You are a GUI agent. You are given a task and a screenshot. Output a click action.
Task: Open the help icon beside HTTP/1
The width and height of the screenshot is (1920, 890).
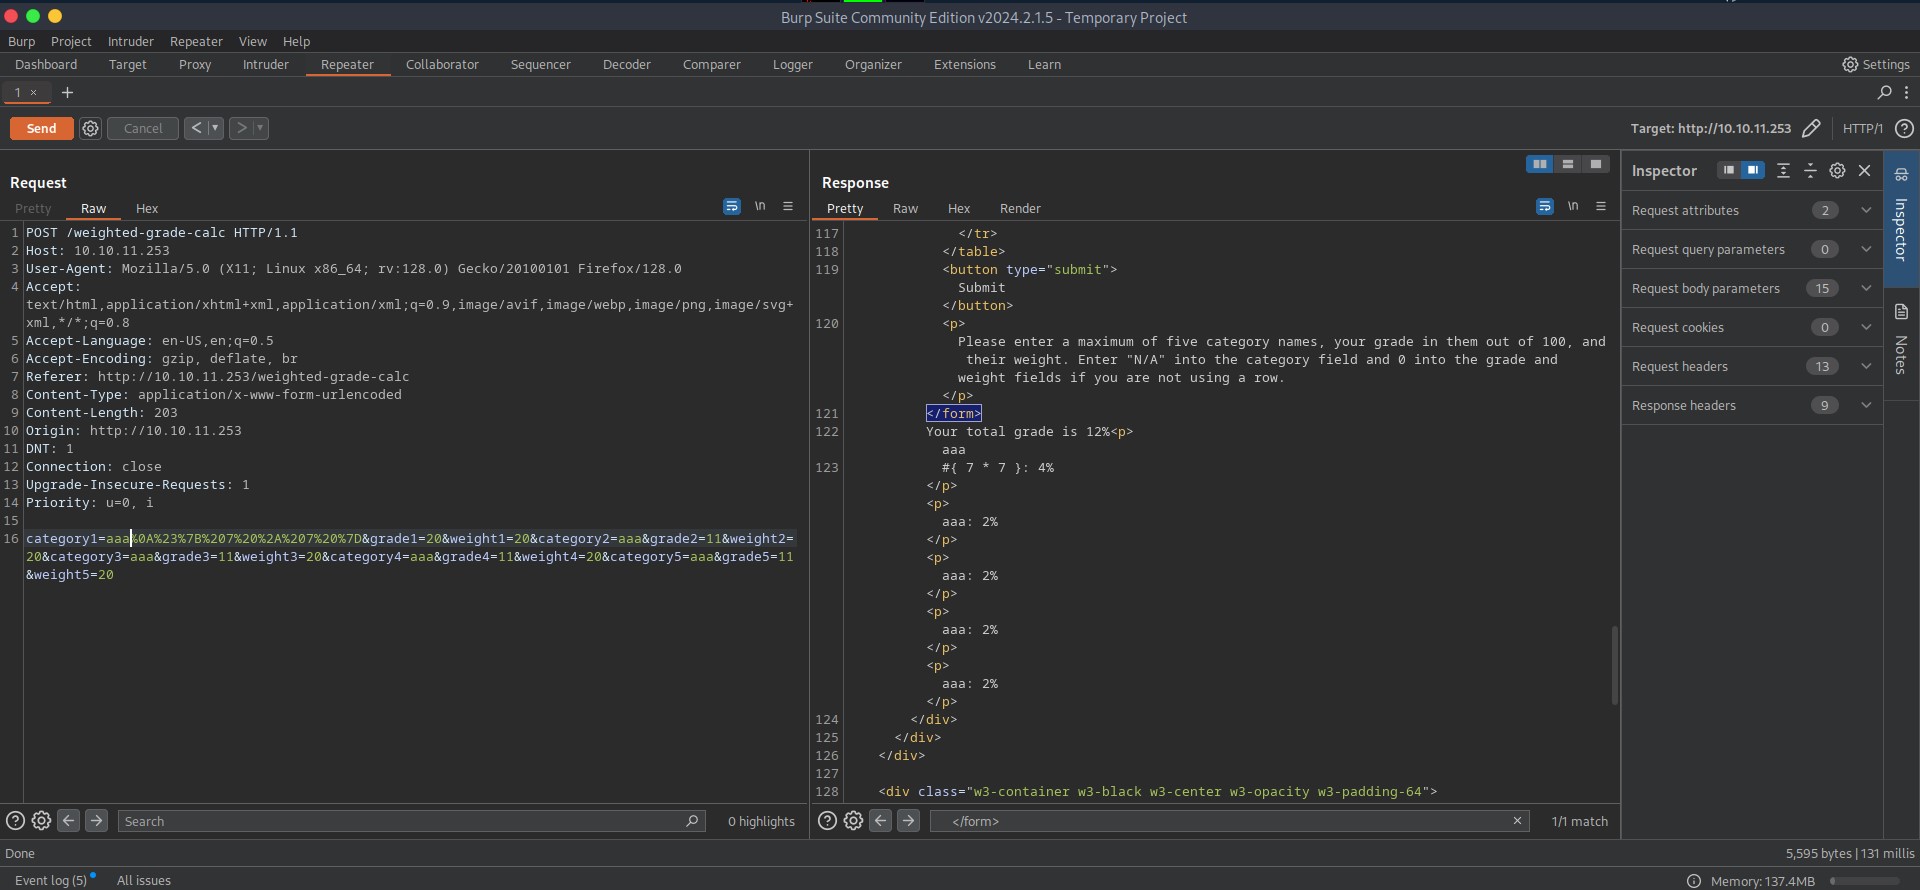(x=1905, y=128)
